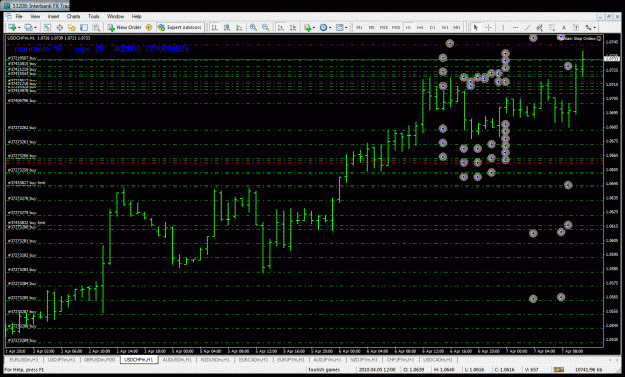The width and height of the screenshot is (625, 377).
Task: Open the Terminal panel icon
Action: (x=84, y=27)
